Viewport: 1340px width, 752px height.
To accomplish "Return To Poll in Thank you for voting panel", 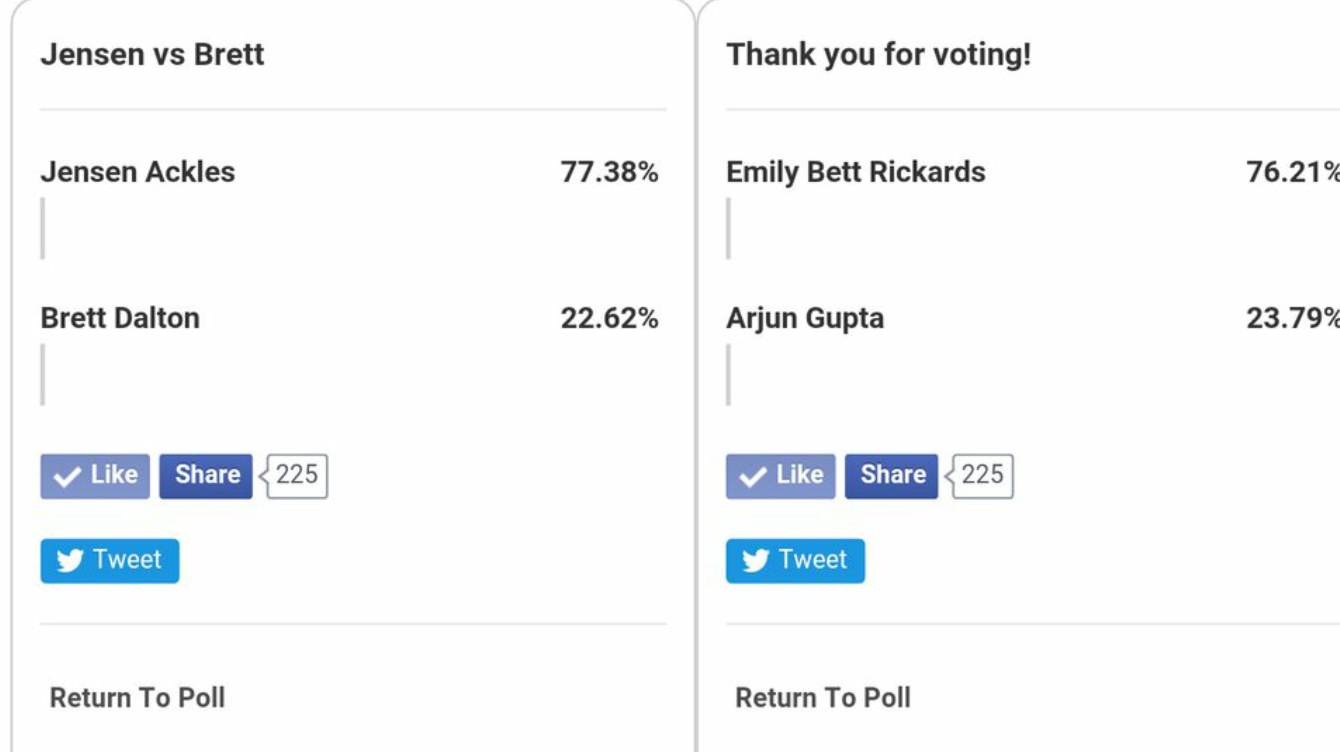I will point(823,698).
